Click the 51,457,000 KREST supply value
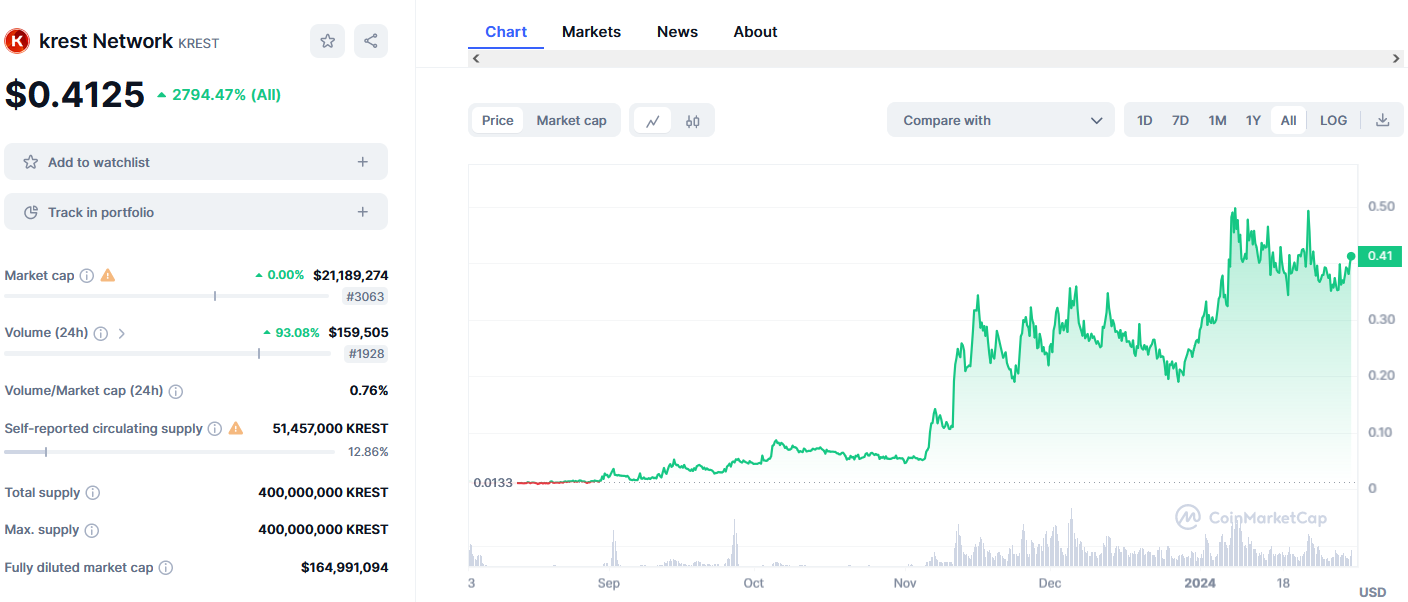 (330, 428)
